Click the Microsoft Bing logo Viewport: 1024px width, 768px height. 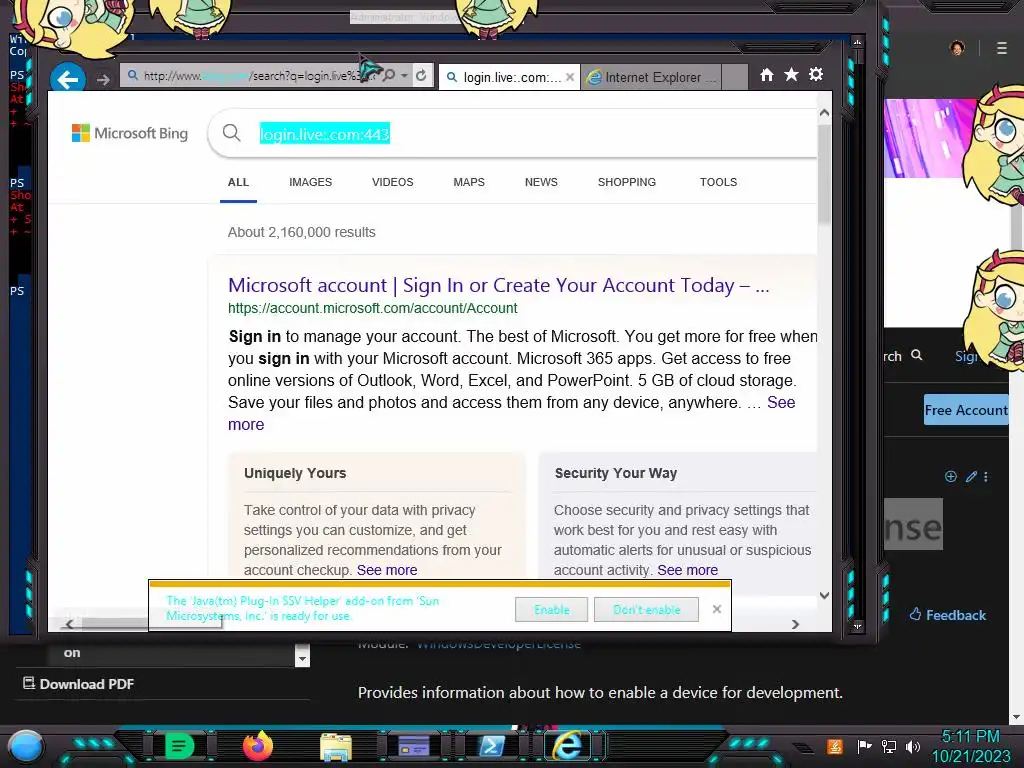tap(130, 133)
